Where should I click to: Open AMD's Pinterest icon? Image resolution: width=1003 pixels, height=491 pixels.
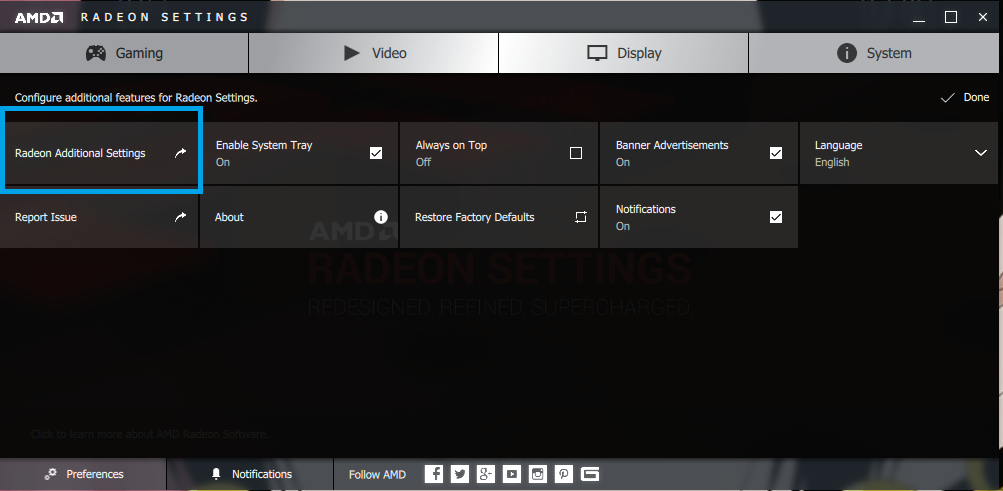click(564, 474)
